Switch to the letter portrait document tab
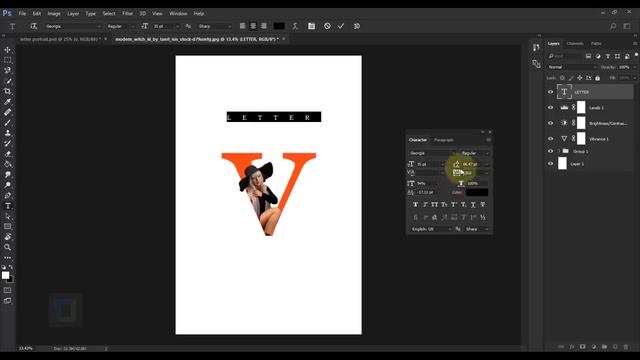 coord(60,39)
